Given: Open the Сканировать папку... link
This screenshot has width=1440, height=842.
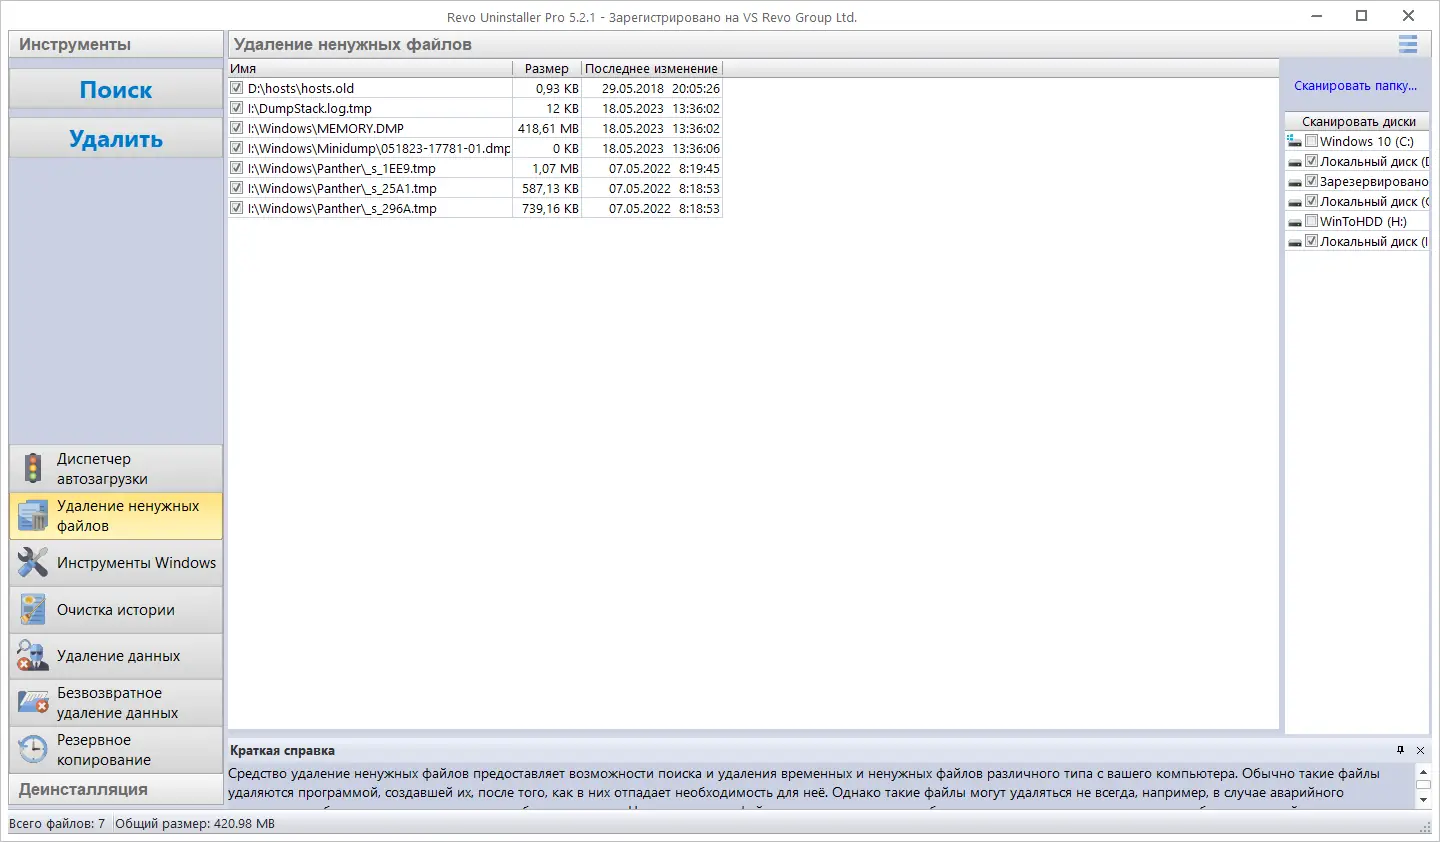Looking at the screenshot, I should click(x=1355, y=86).
